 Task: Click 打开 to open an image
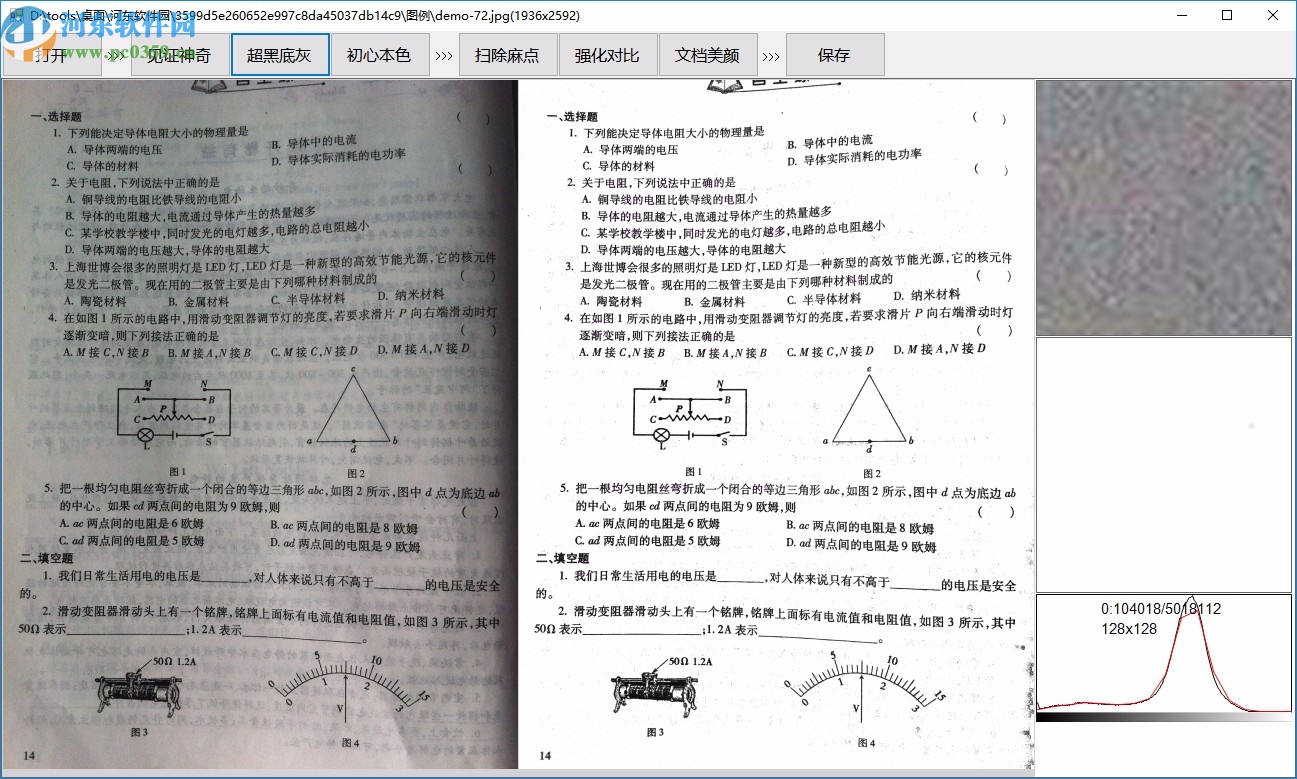[50, 55]
